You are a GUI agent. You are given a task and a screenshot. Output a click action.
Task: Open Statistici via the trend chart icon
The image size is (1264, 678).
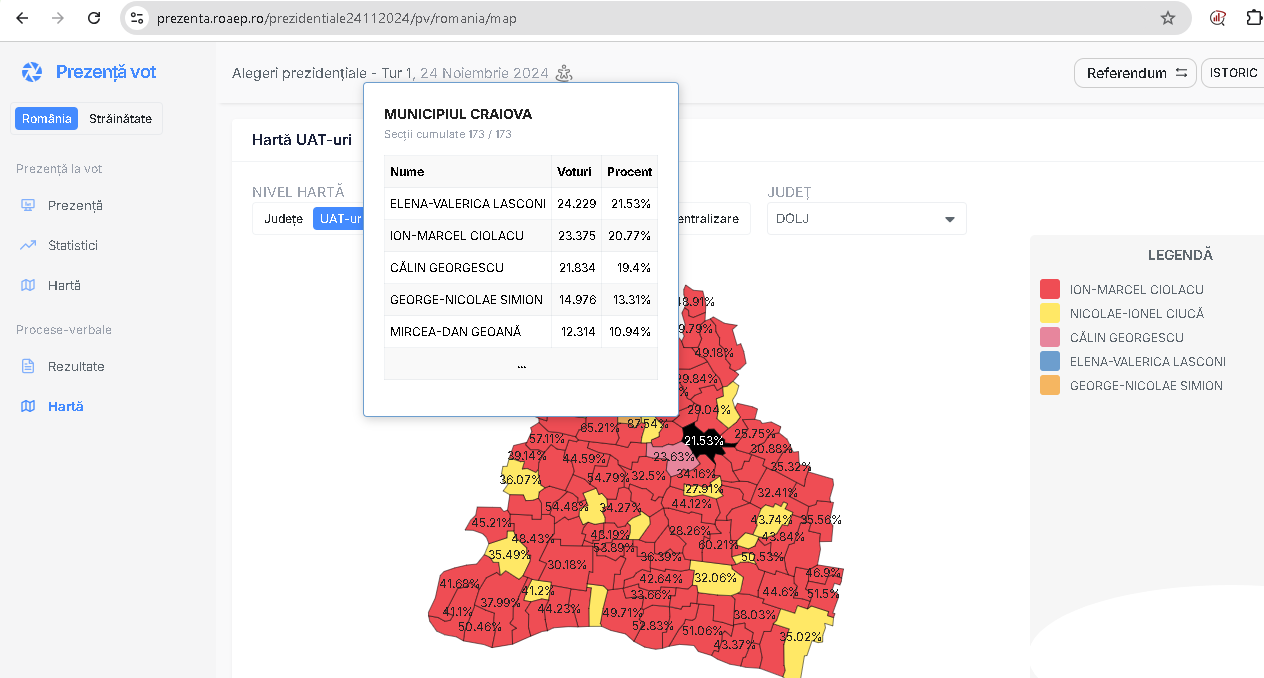pos(29,245)
